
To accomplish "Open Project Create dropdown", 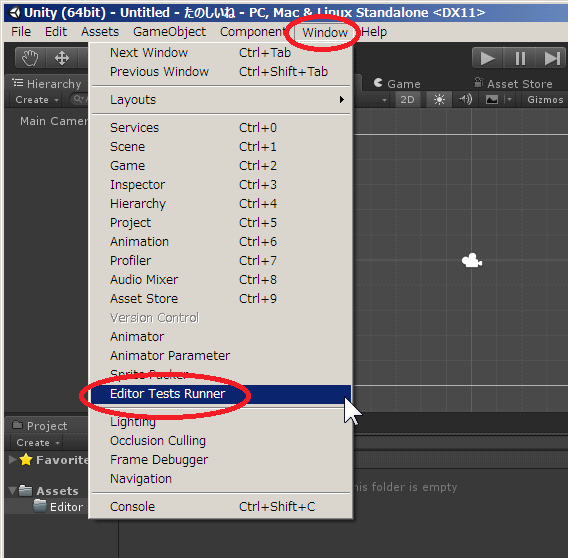I will tap(38, 442).
